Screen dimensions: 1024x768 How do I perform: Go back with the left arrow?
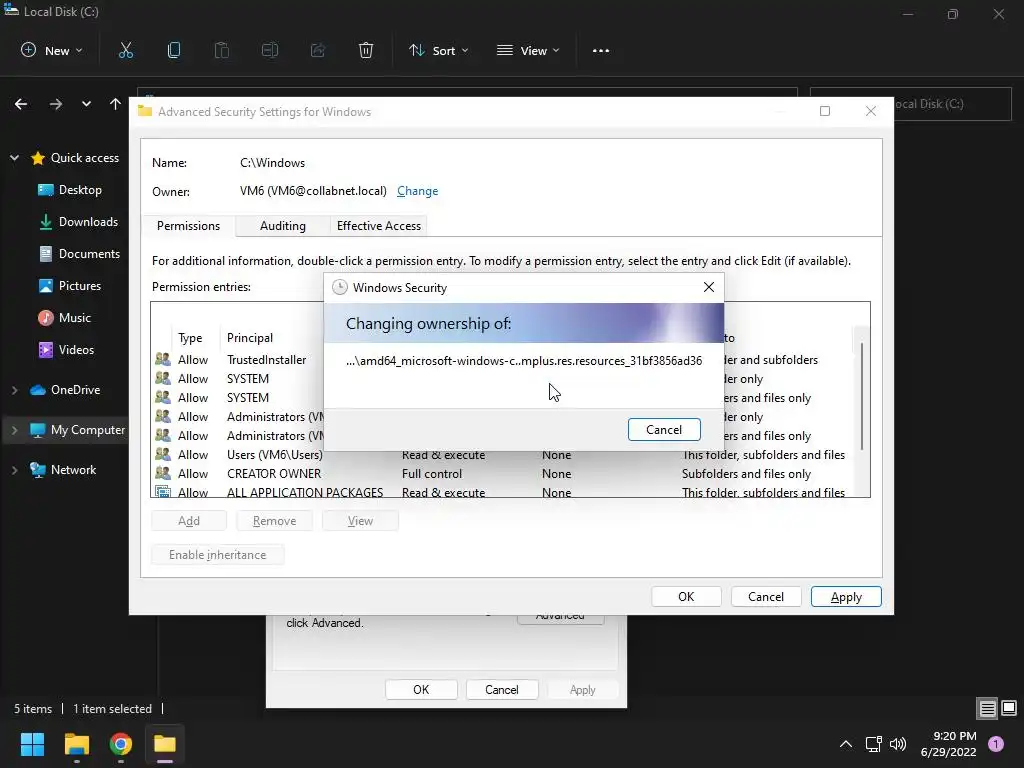[x=21, y=104]
